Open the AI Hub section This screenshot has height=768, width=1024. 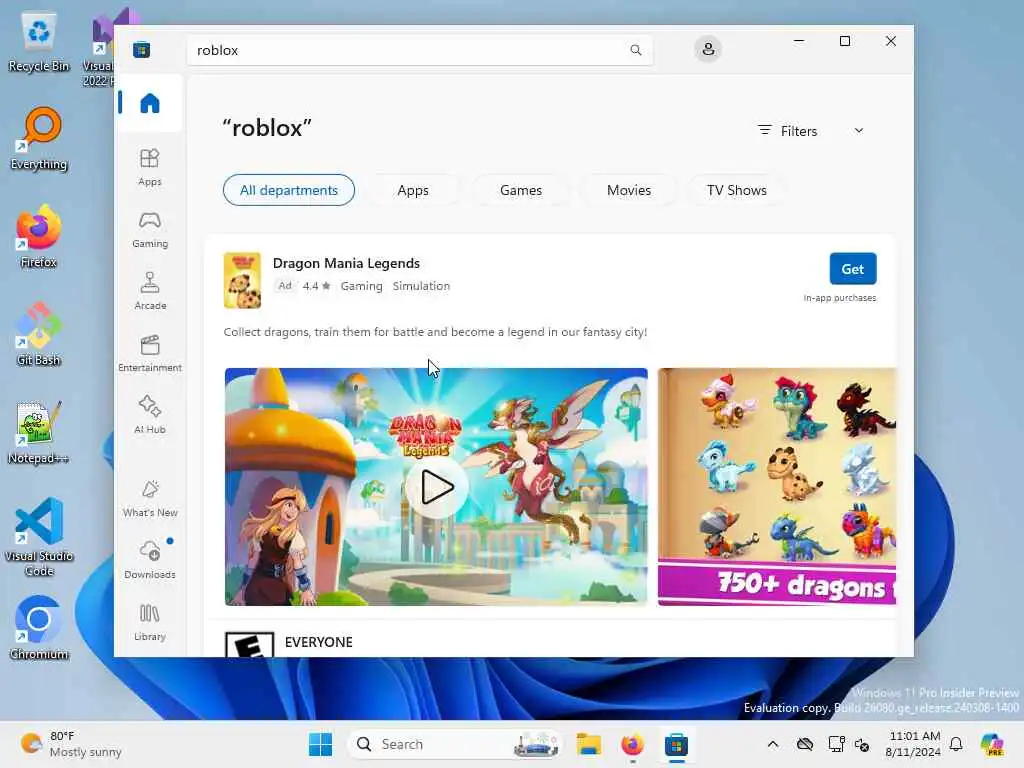(150, 415)
